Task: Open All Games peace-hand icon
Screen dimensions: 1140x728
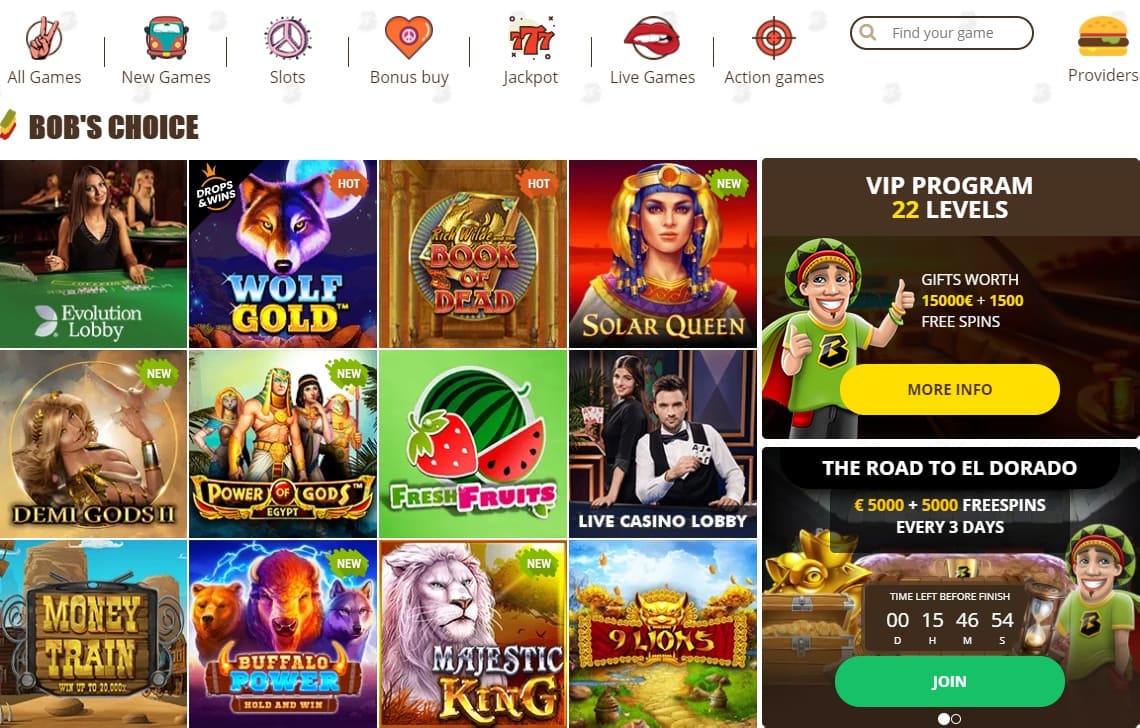Action: point(44,38)
